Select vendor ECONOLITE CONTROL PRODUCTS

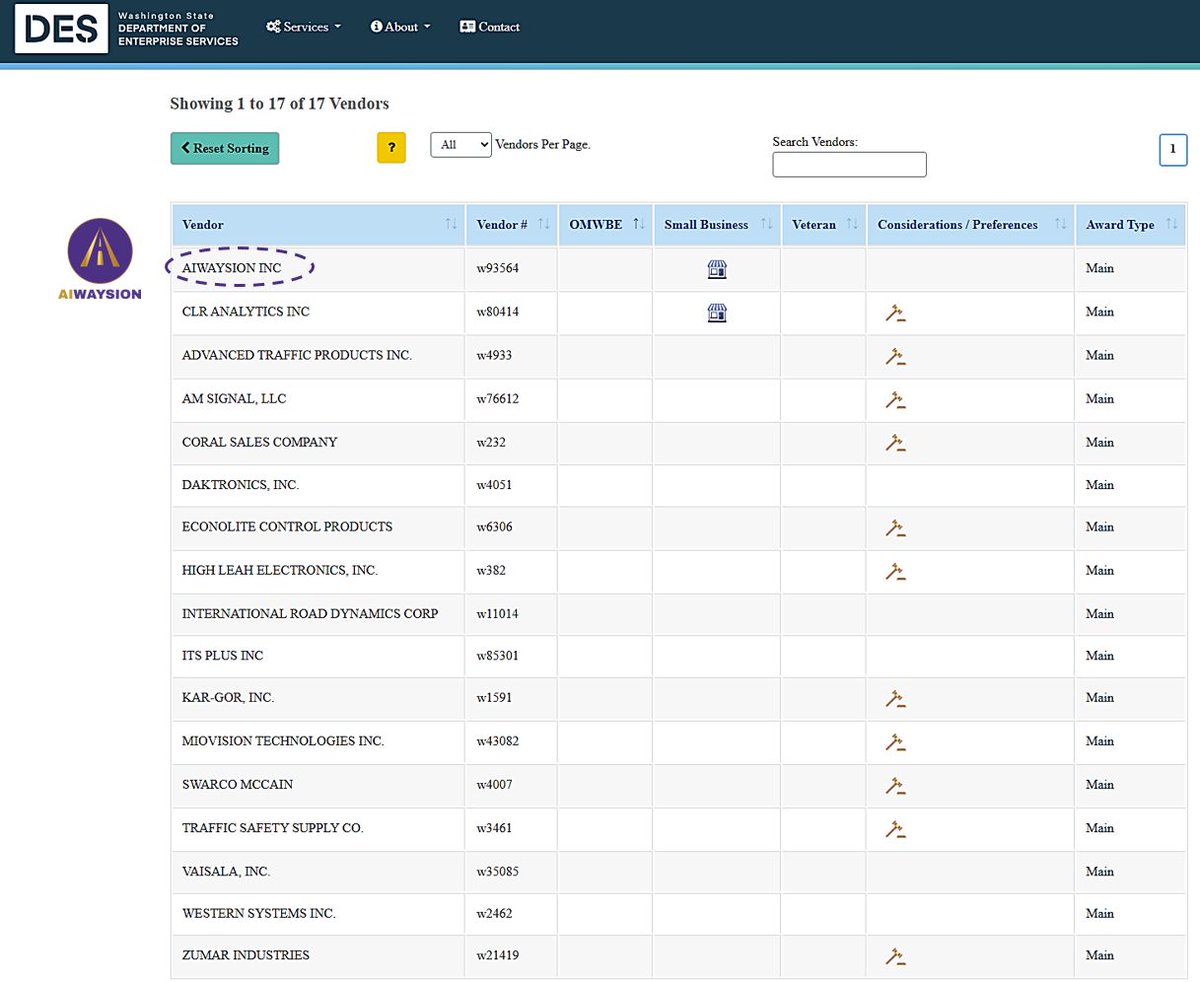tap(287, 526)
